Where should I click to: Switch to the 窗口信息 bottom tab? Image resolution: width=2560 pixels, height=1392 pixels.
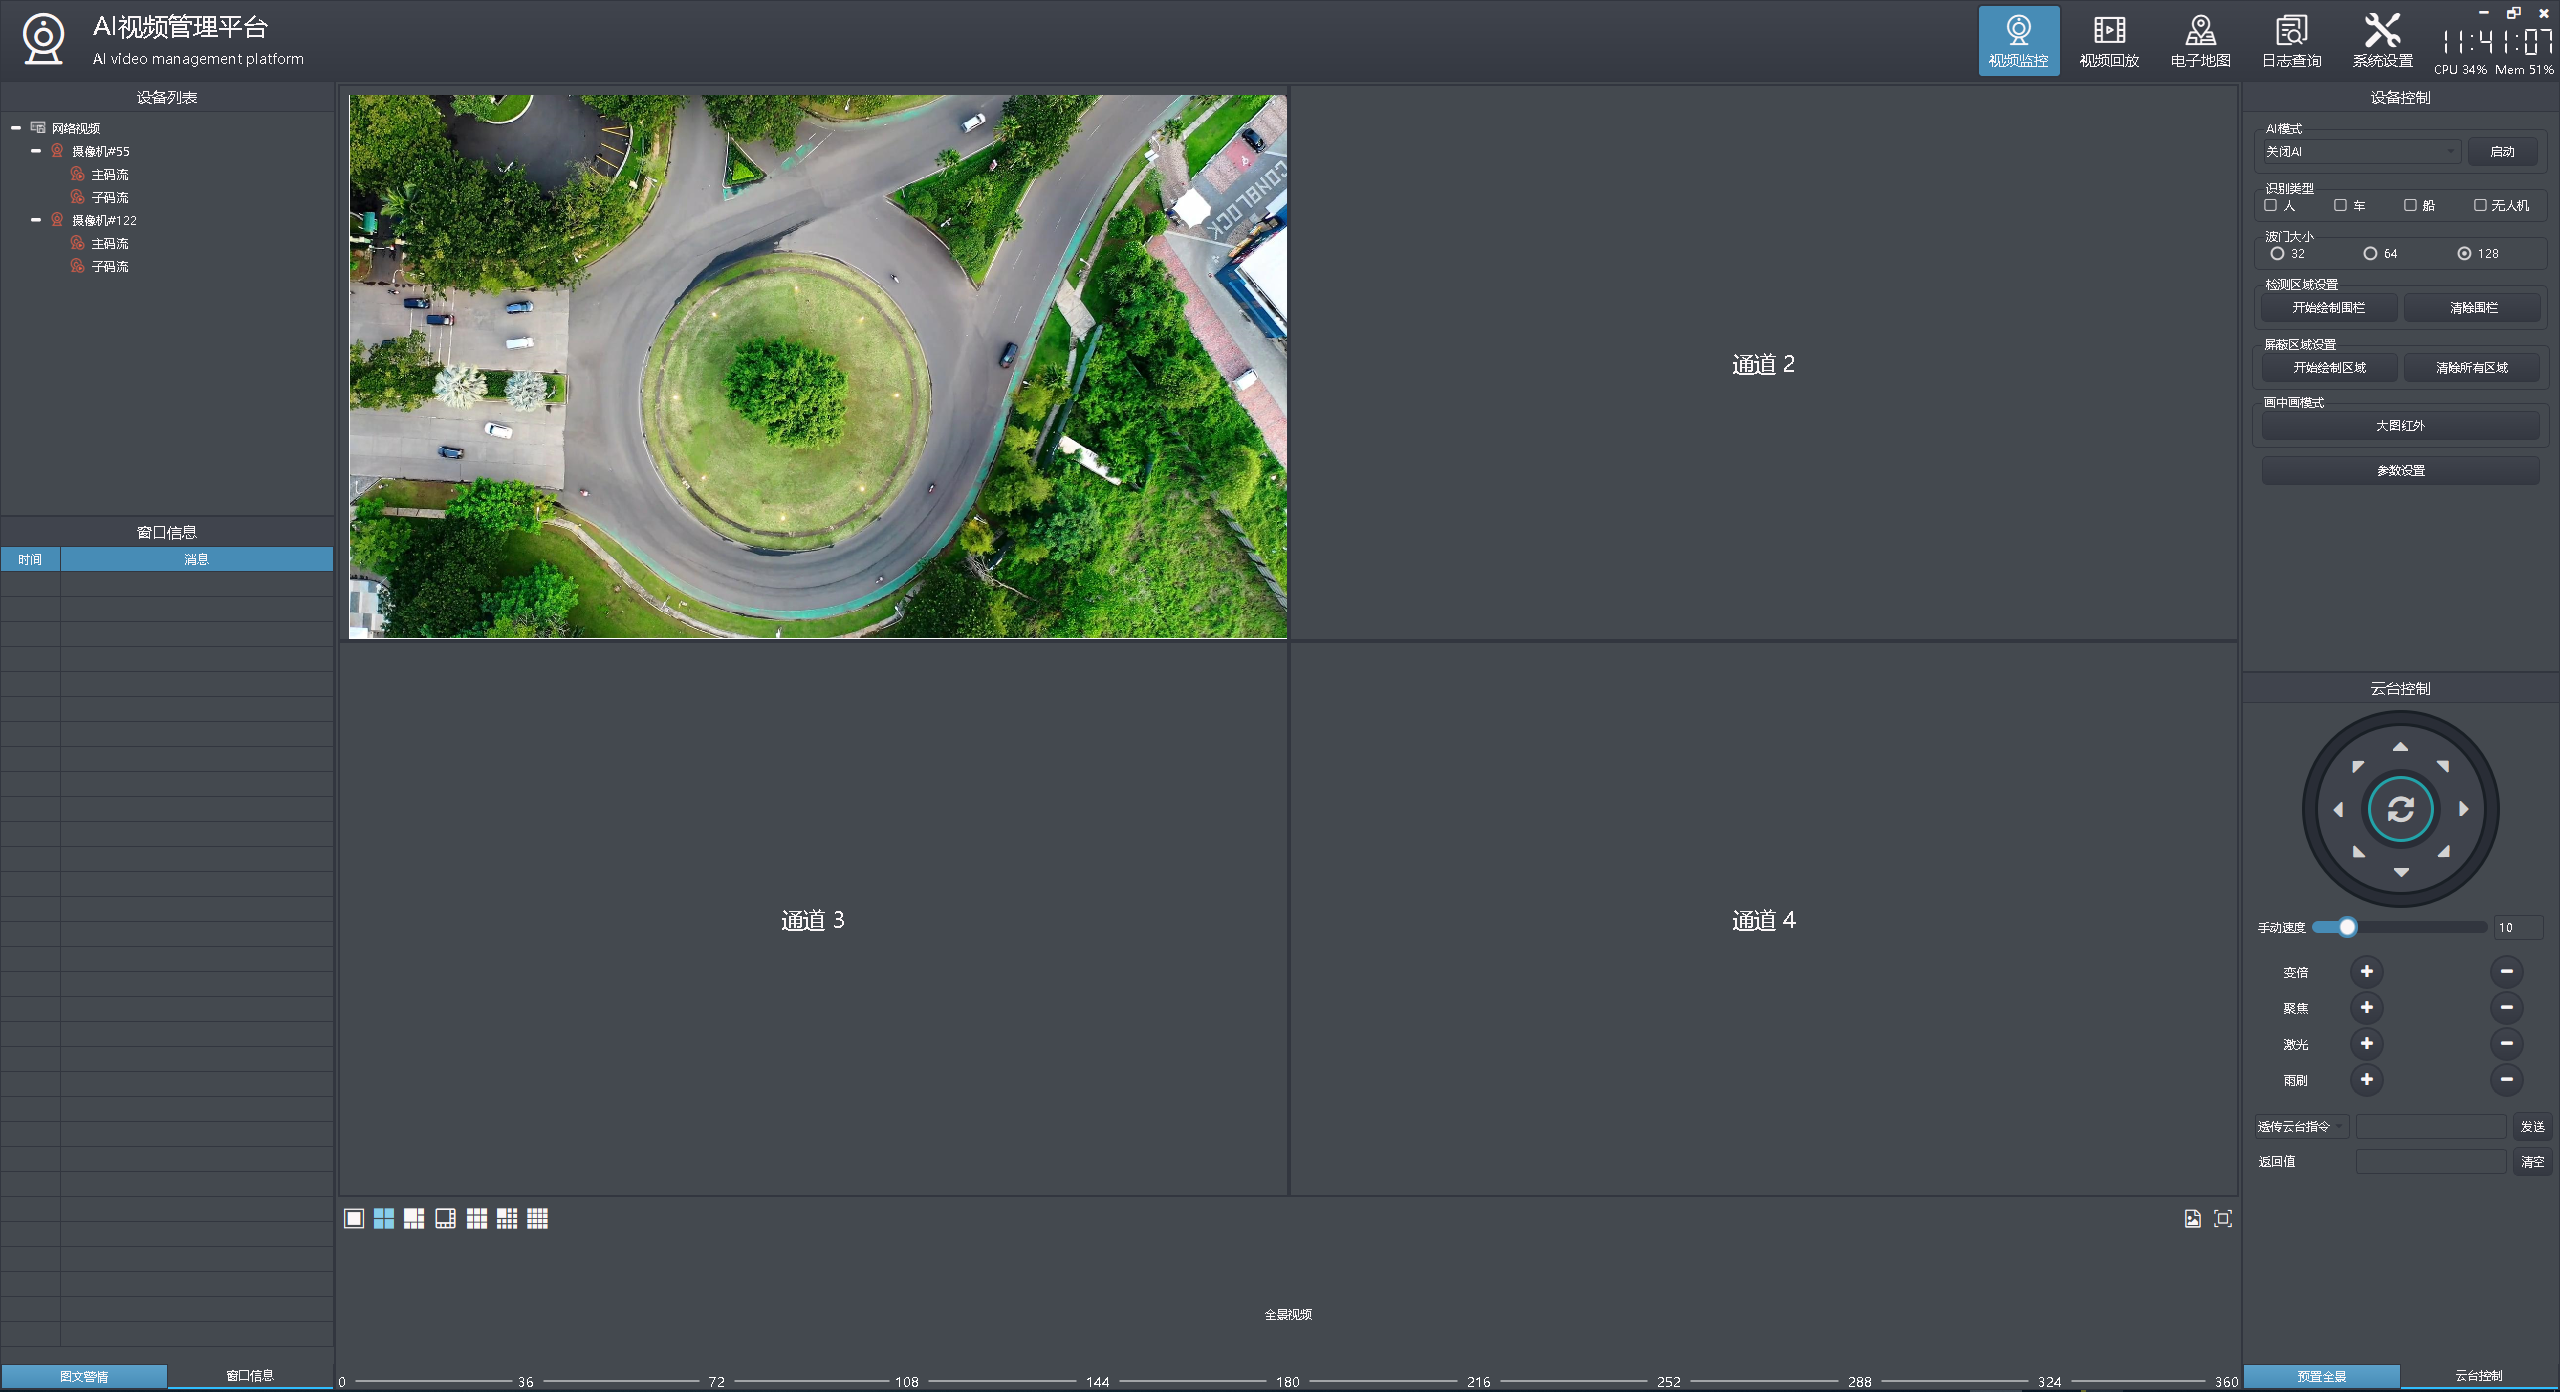(x=250, y=1376)
